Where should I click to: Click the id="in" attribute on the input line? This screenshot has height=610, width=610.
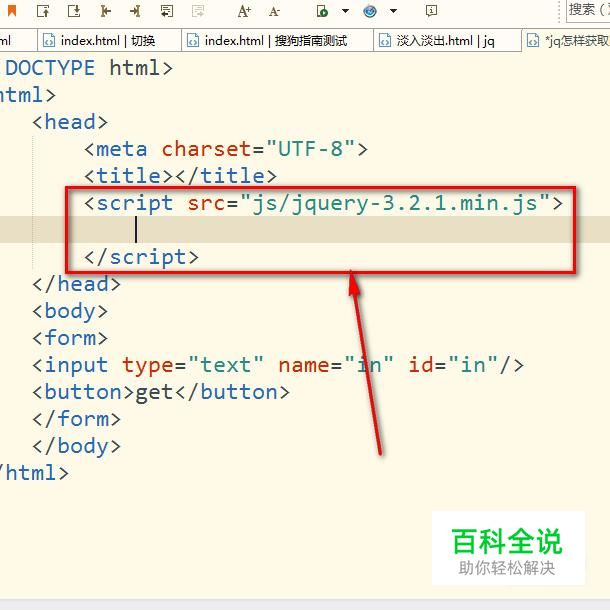453,365
